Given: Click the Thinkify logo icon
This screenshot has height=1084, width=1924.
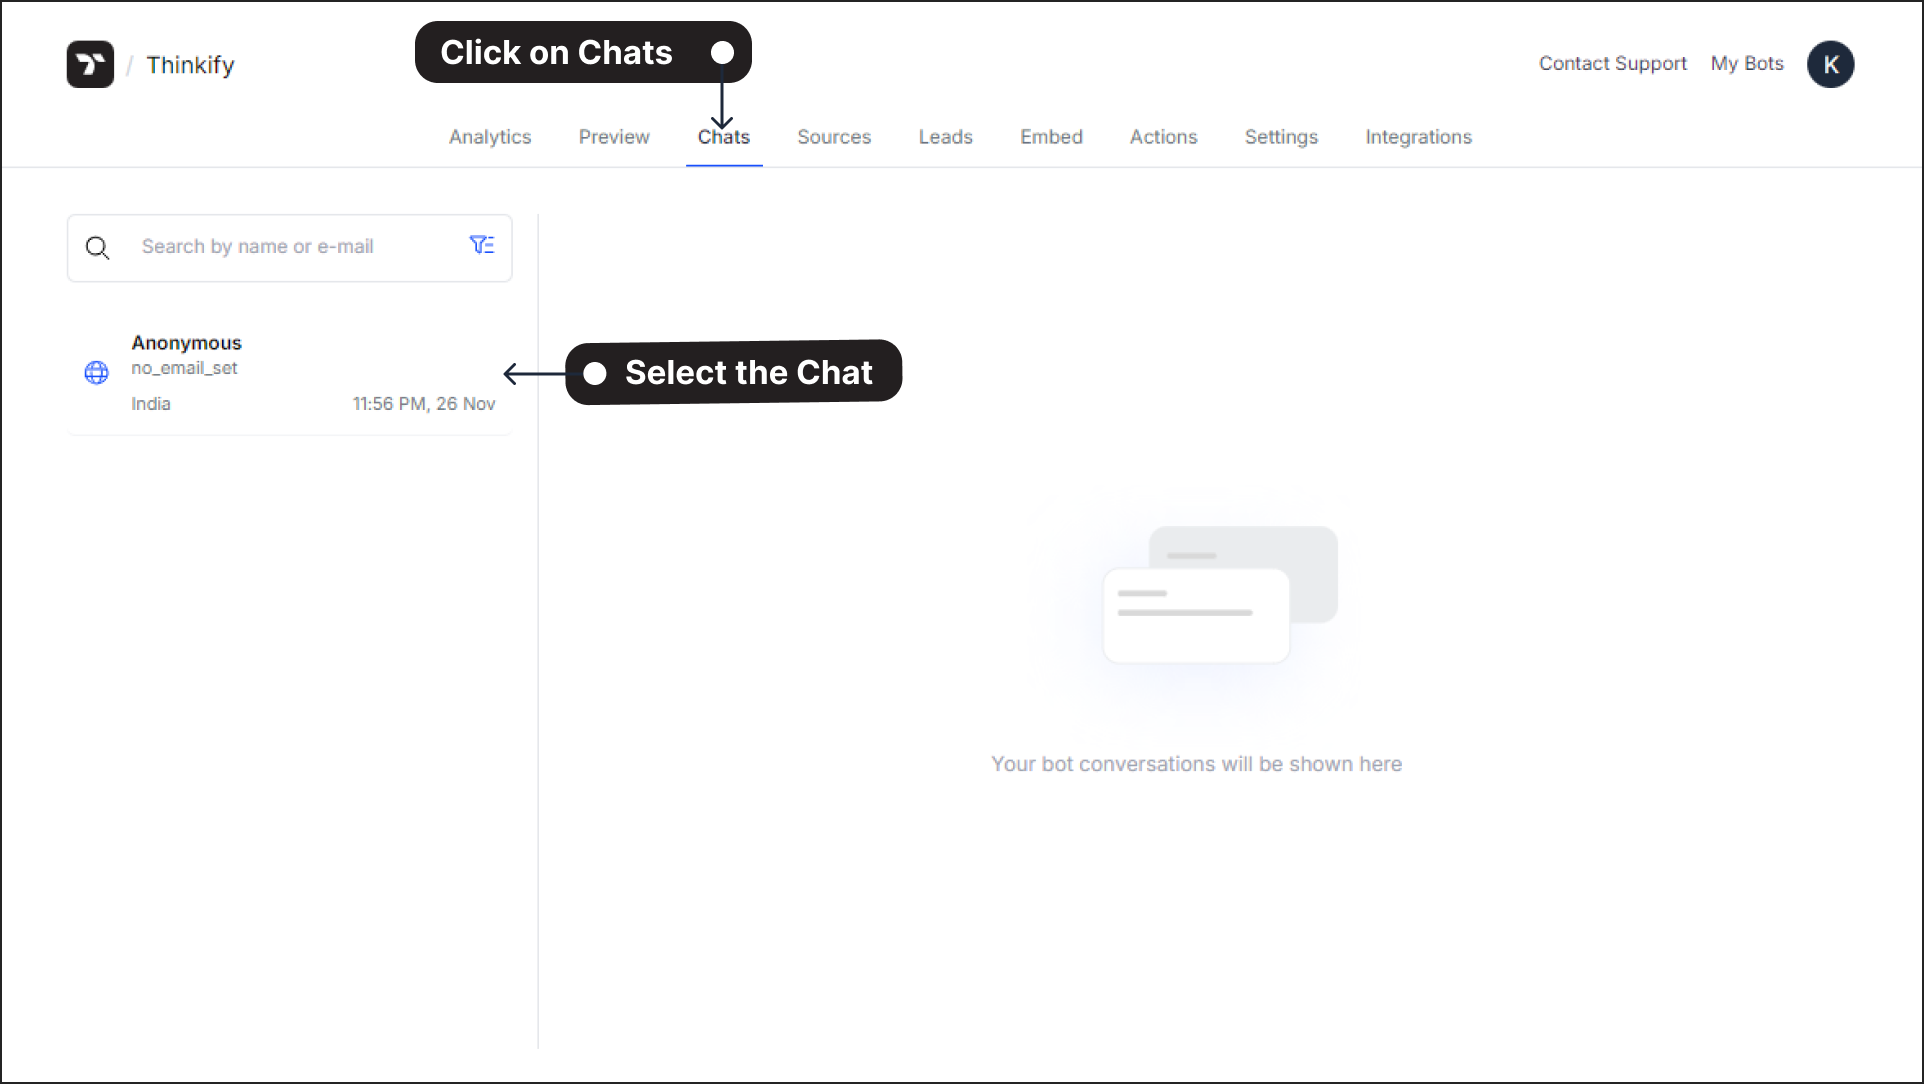Looking at the screenshot, I should tap(90, 63).
